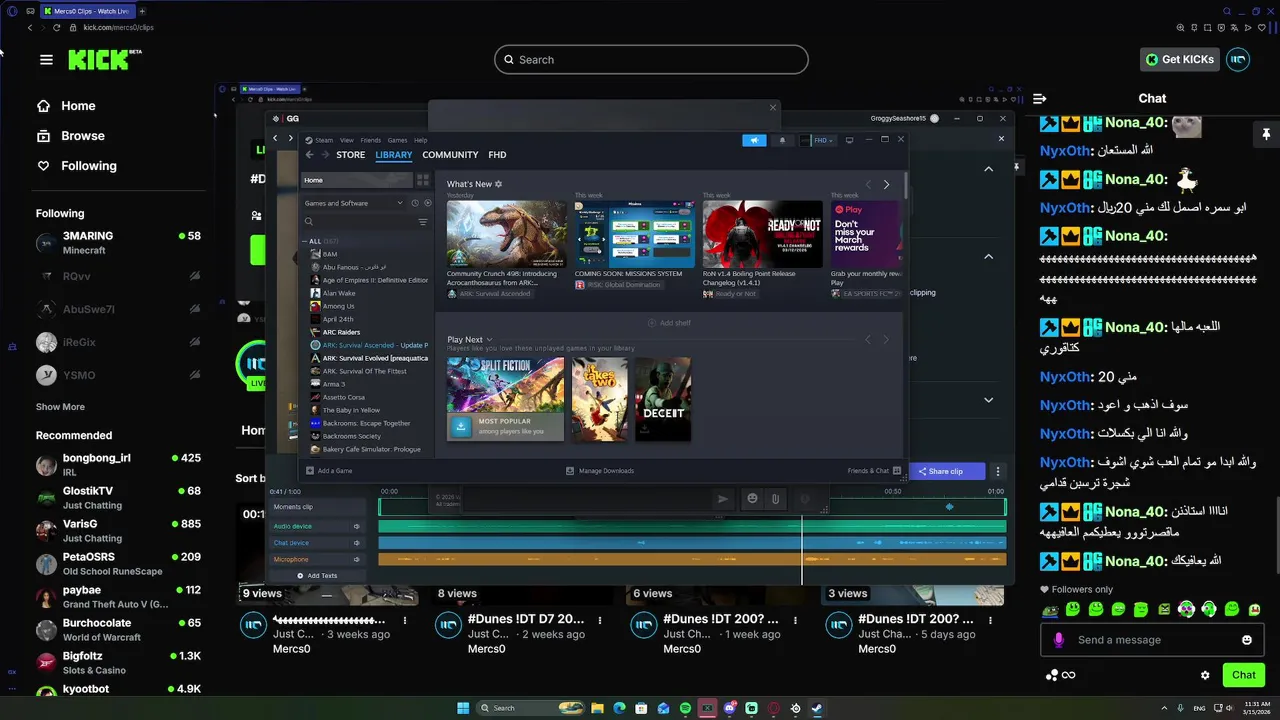Click Add shelf in Steam library
Image resolution: width=1280 pixels, height=720 pixels.
click(669, 323)
